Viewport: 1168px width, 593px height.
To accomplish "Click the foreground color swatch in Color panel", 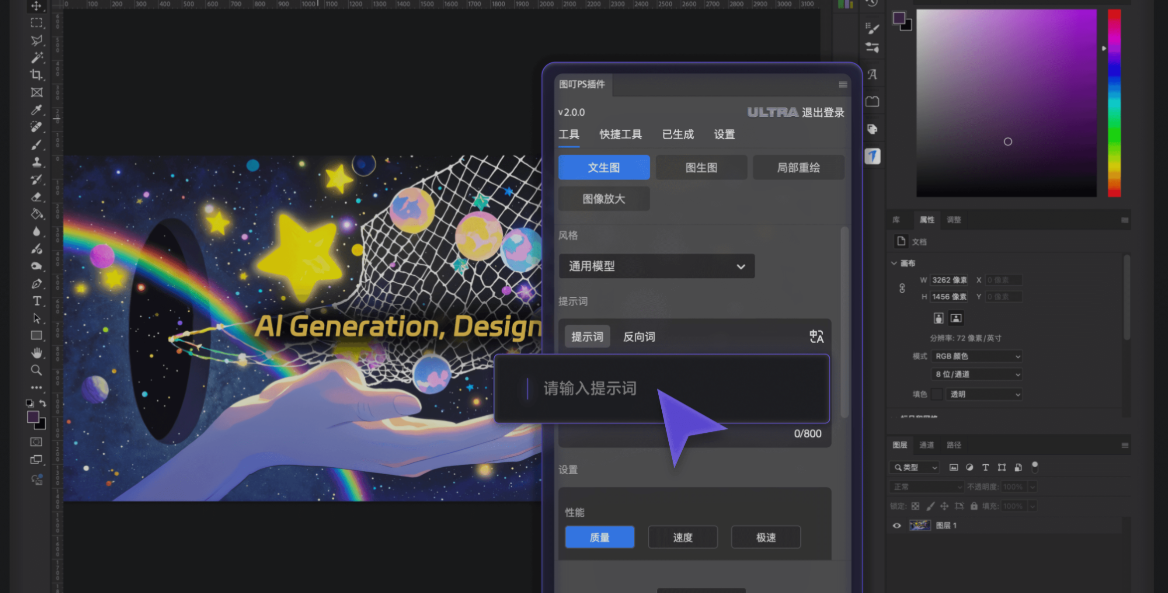I will tap(899, 18).
